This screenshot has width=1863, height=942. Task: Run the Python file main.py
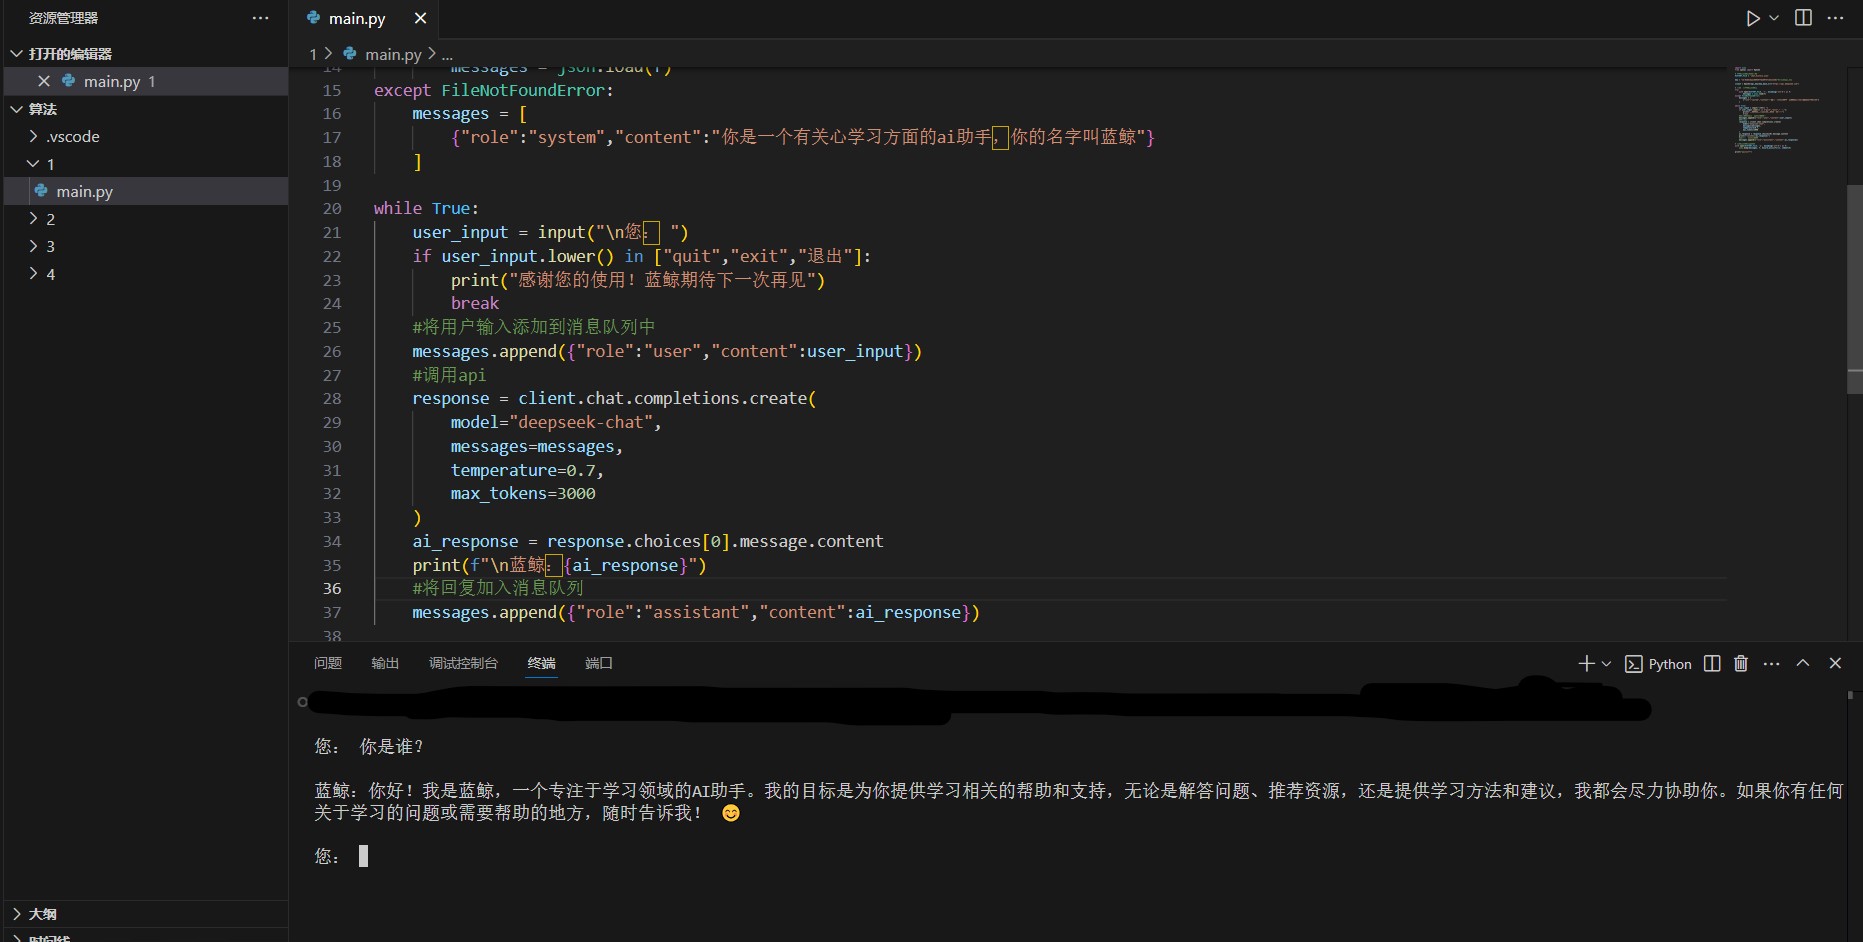(x=1752, y=17)
